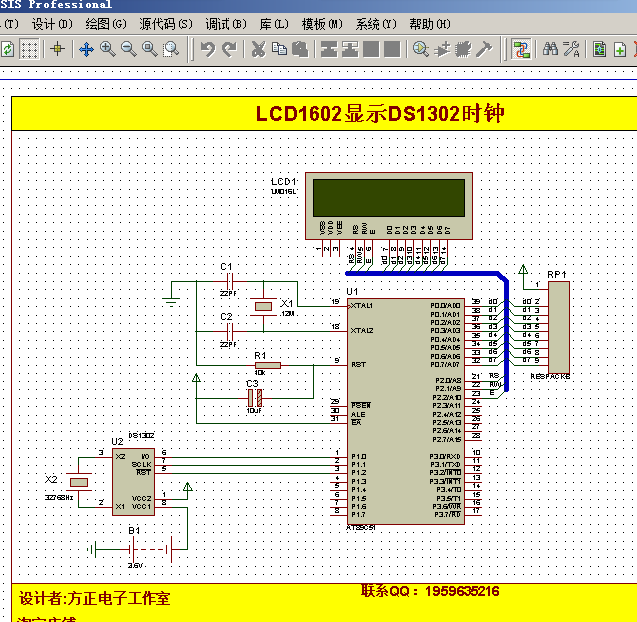637x622 pixels.
Task: Open the packaging tool chip icon
Action: 463,50
